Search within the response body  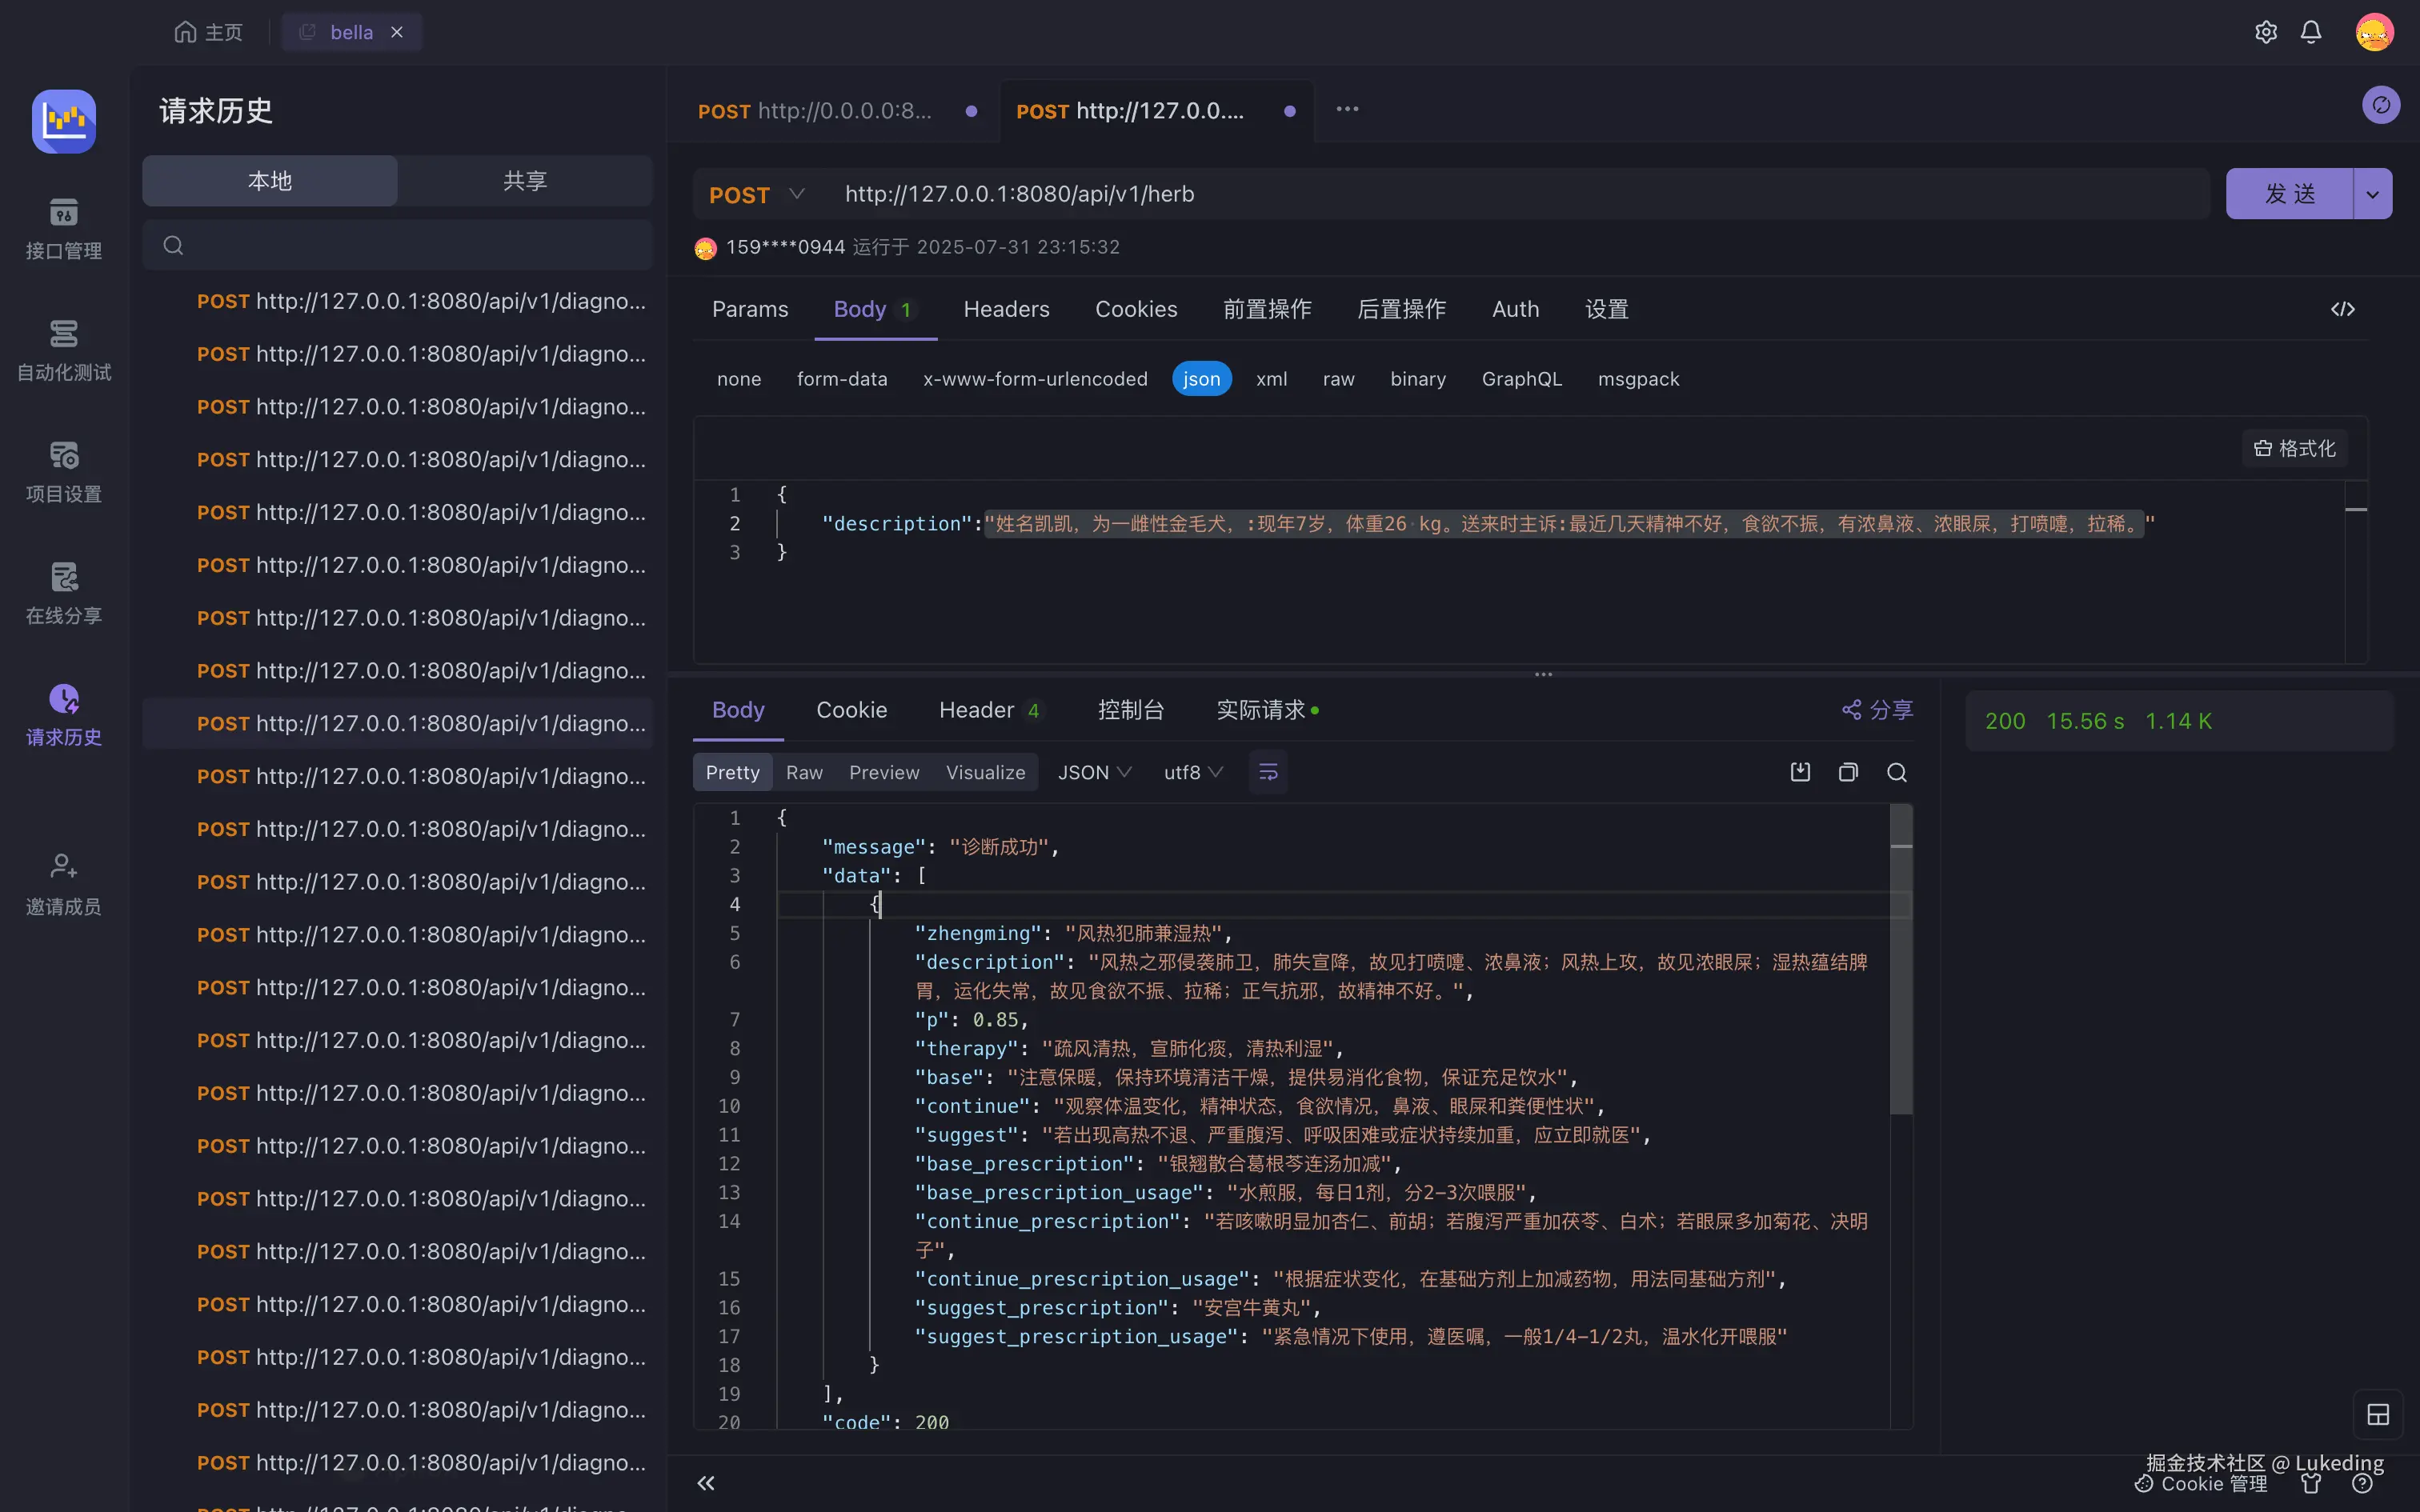[1896, 773]
